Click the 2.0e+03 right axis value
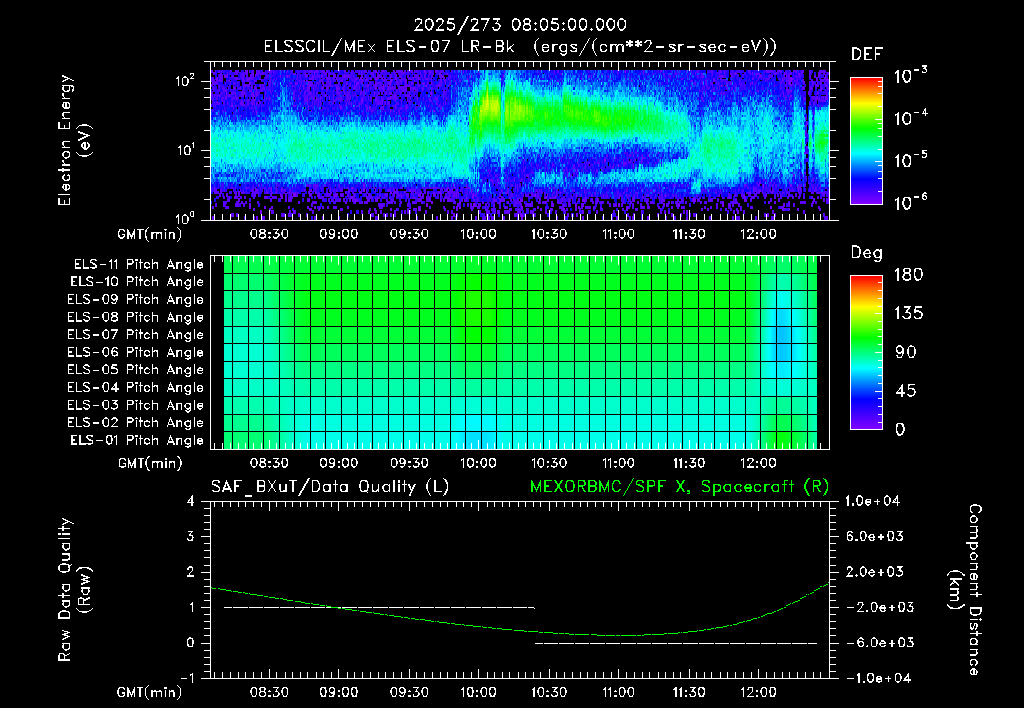 point(875,572)
